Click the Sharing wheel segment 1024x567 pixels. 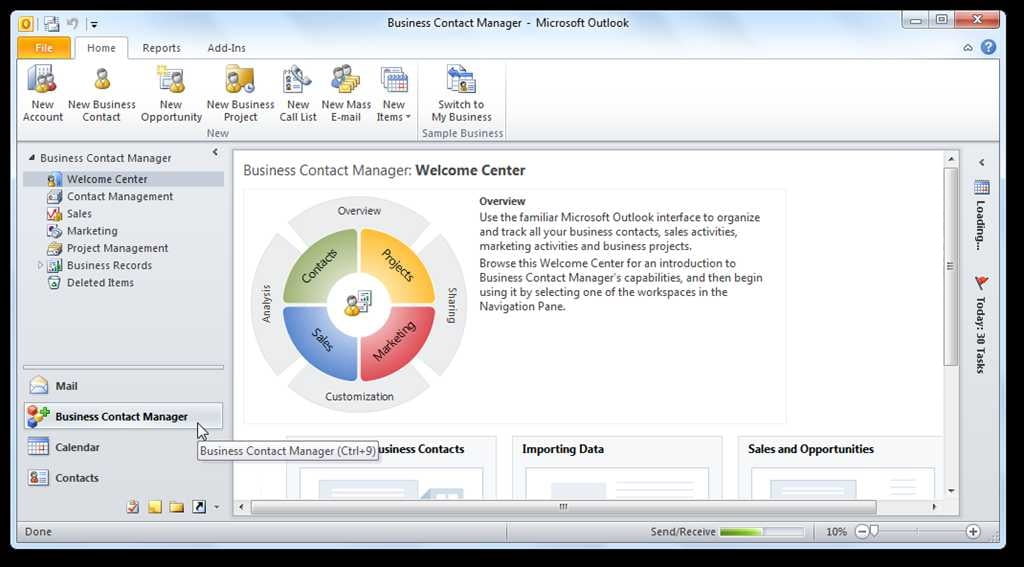pos(452,305)
